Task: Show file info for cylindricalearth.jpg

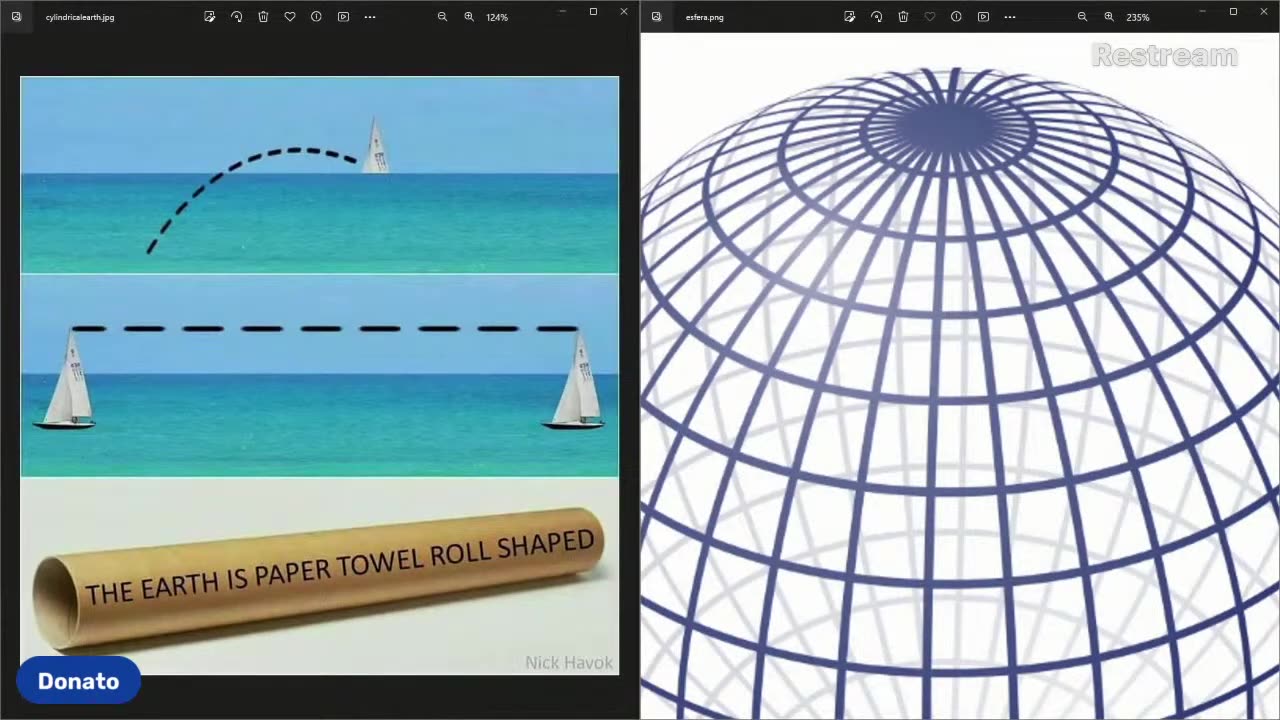Action: coord(316,17)
